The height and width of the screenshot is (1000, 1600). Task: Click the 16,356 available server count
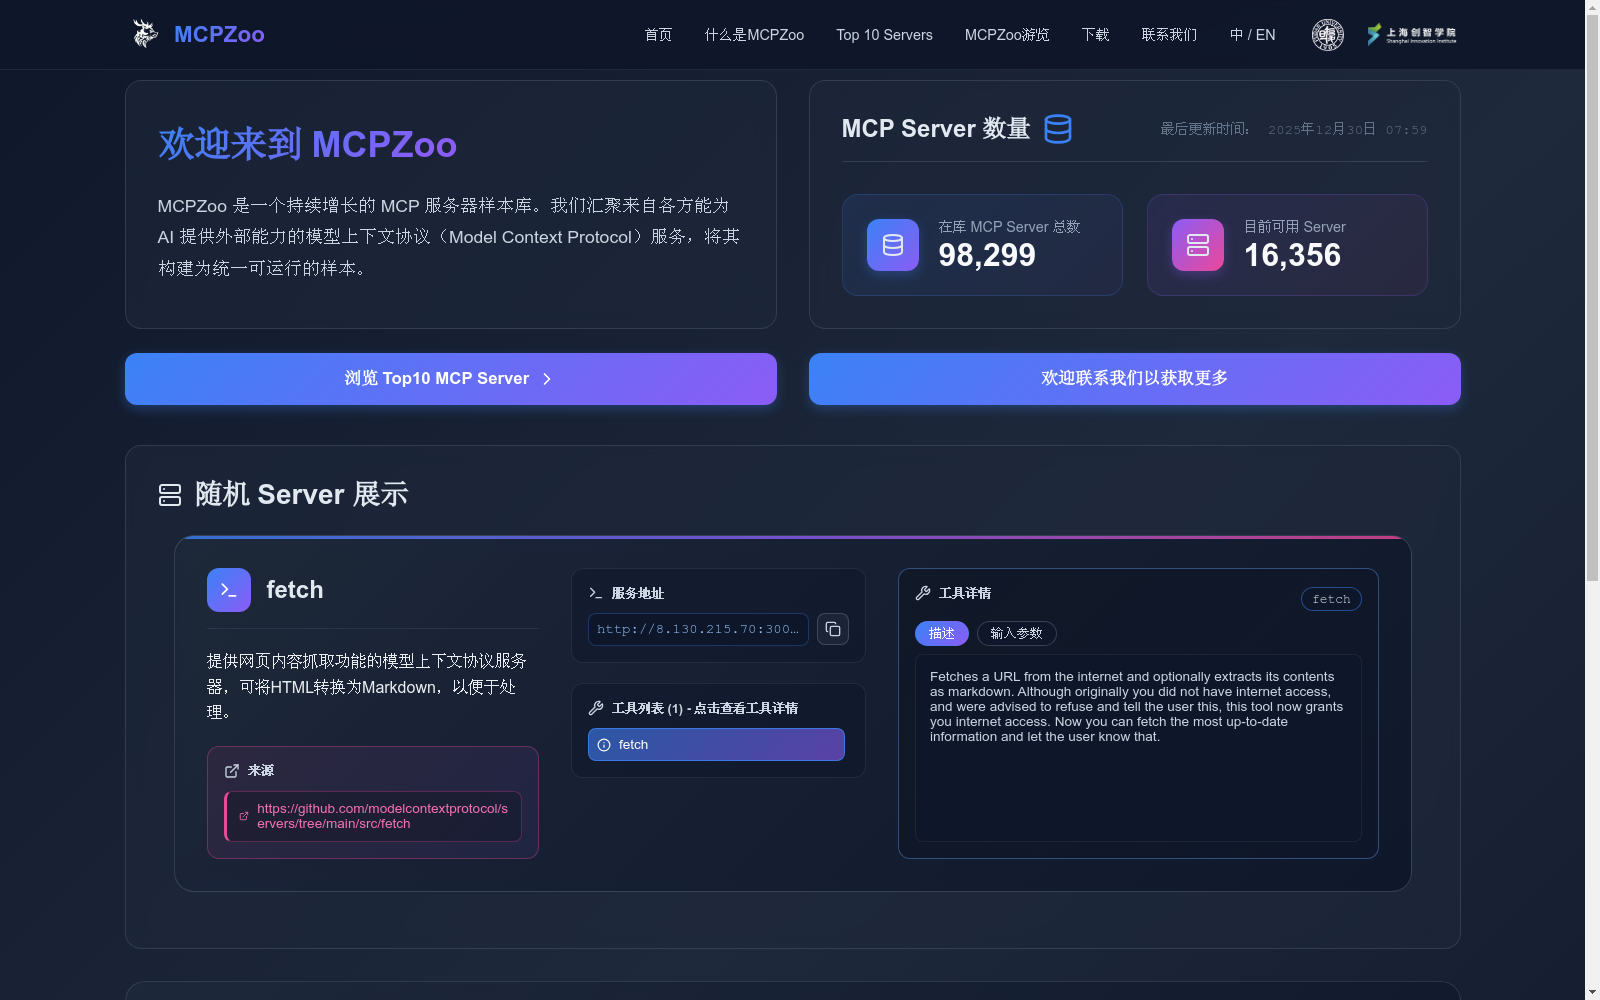click(1292, 256)
